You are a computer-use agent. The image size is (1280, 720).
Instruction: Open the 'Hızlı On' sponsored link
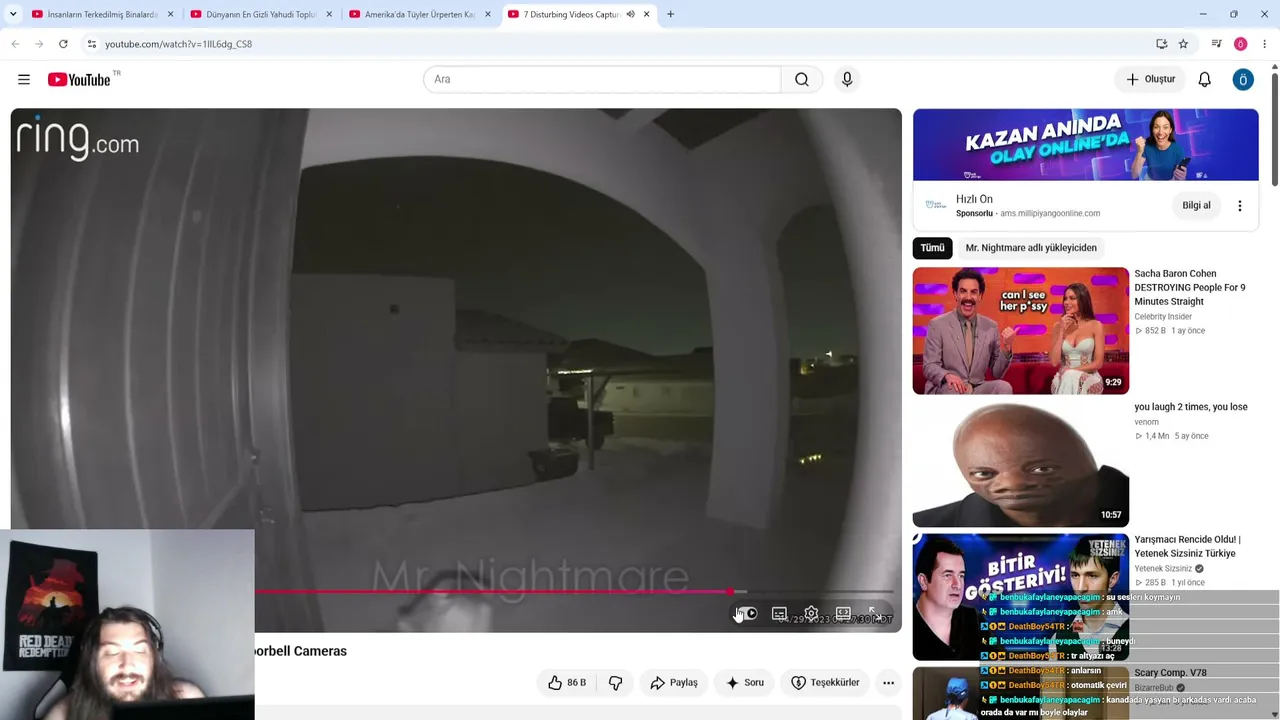point(974,199)
